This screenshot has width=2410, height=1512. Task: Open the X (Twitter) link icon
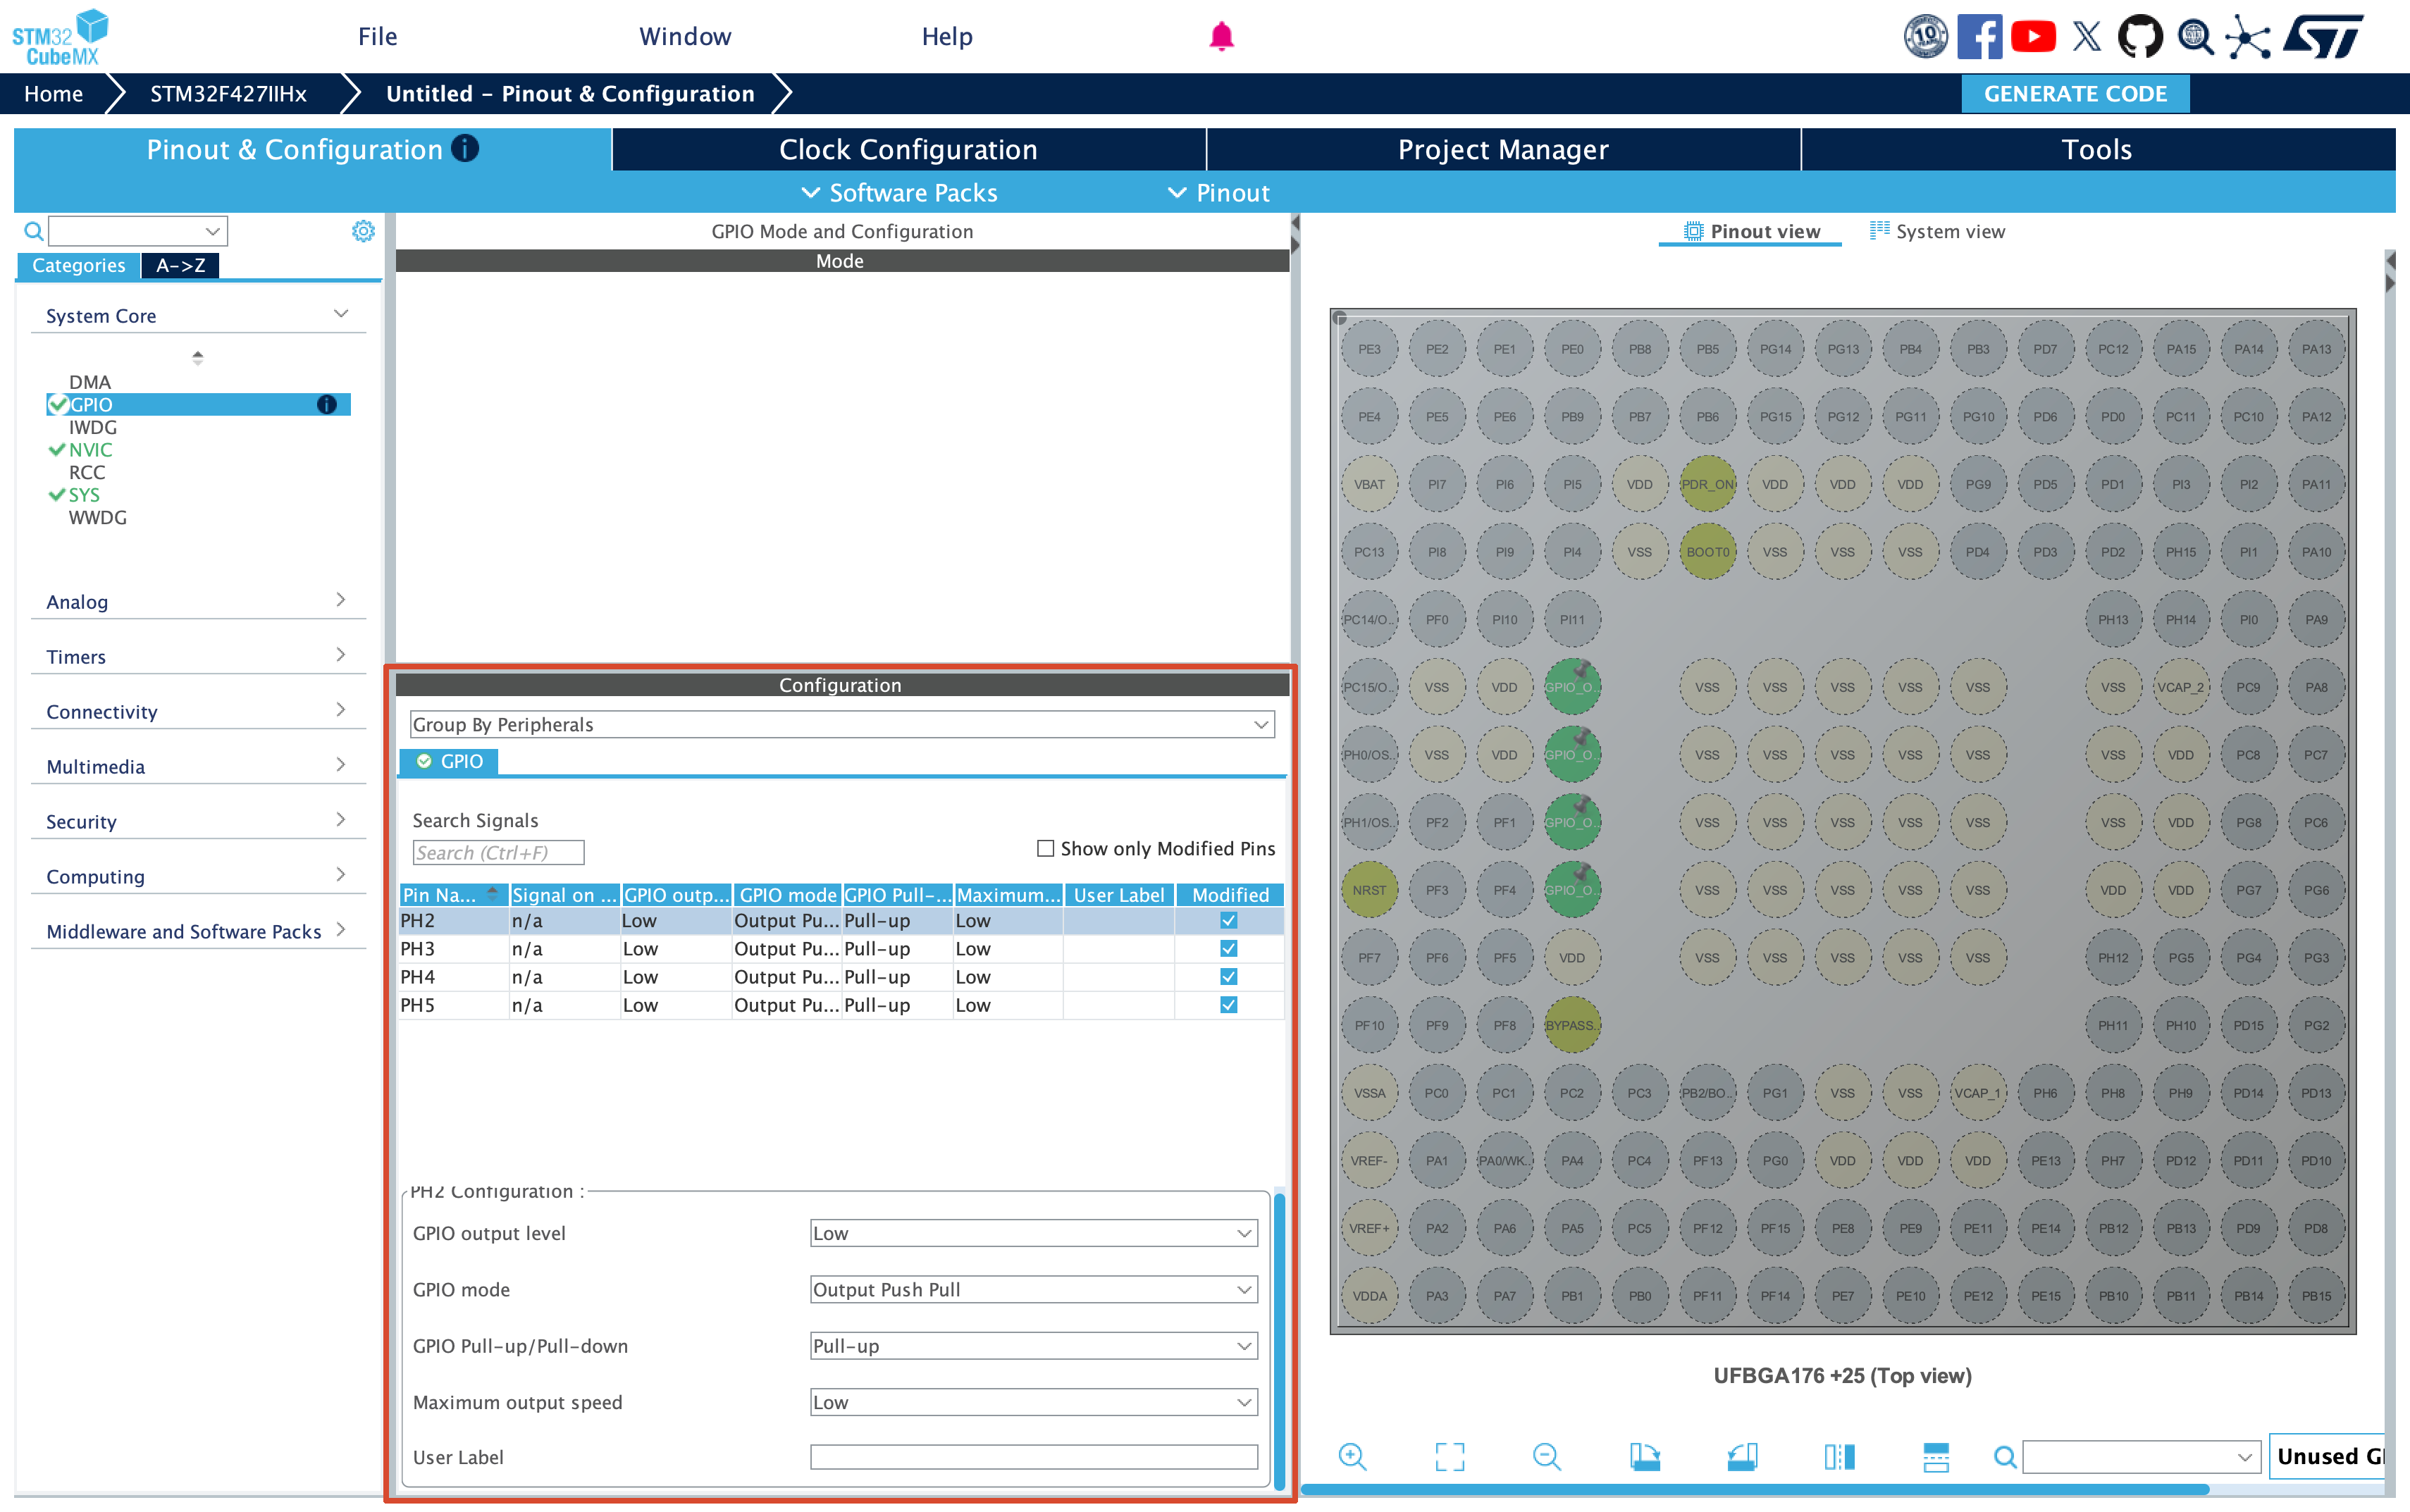[x=2087, y=37]
